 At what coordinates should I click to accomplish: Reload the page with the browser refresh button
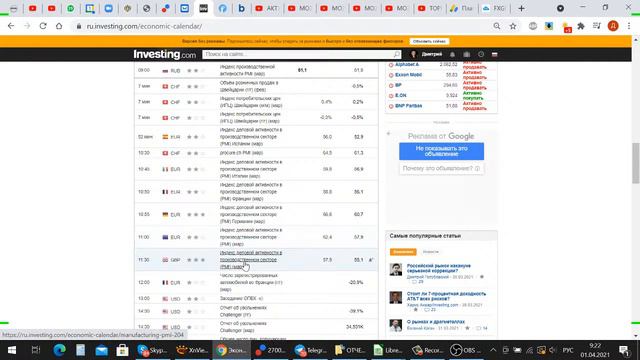coord(43,26)
